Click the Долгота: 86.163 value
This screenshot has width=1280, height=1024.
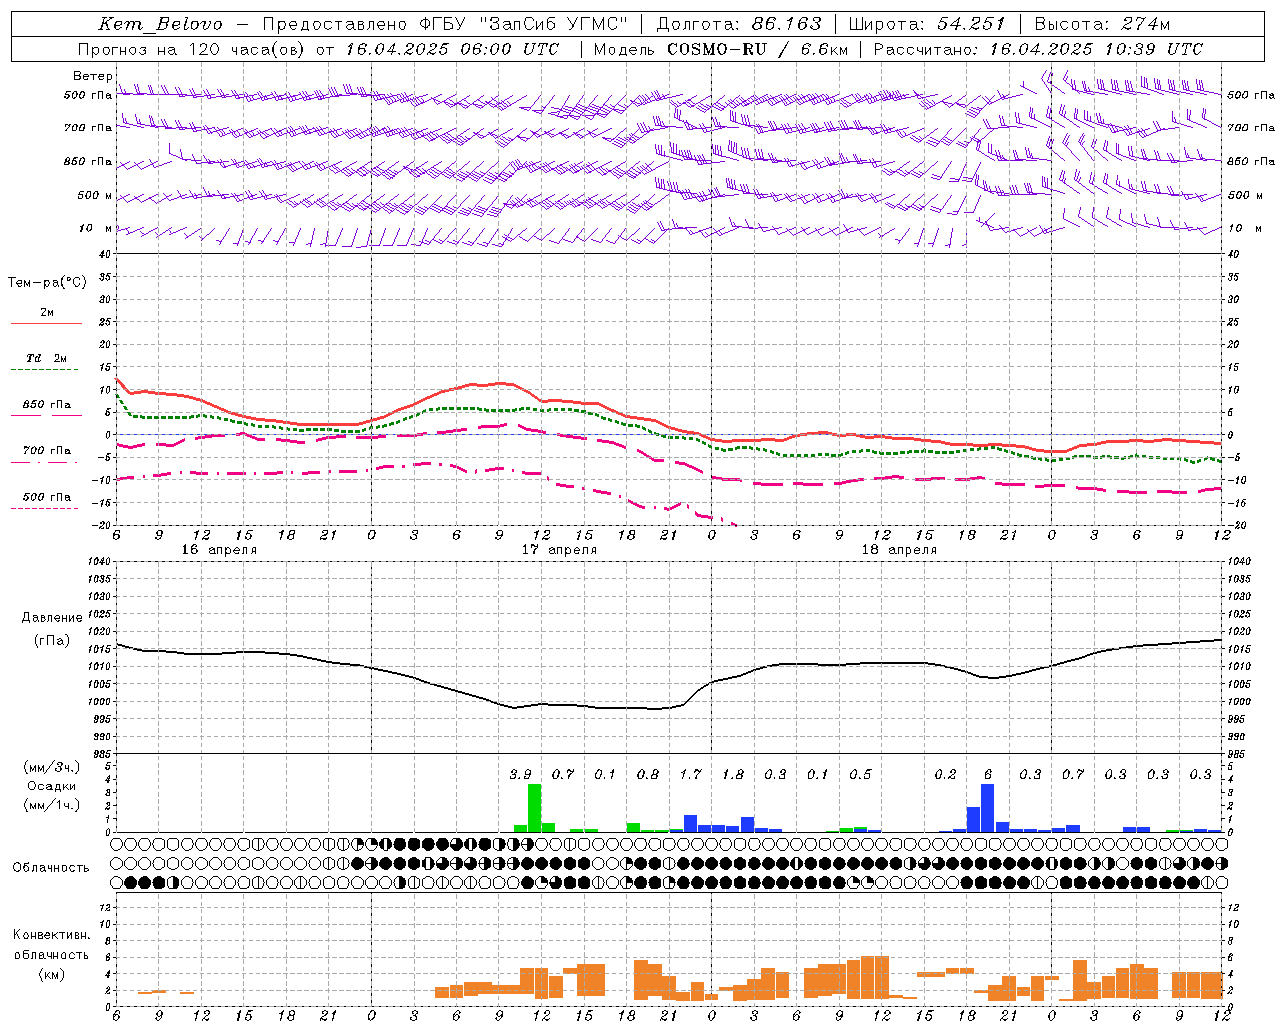click(x=739, y=24)
